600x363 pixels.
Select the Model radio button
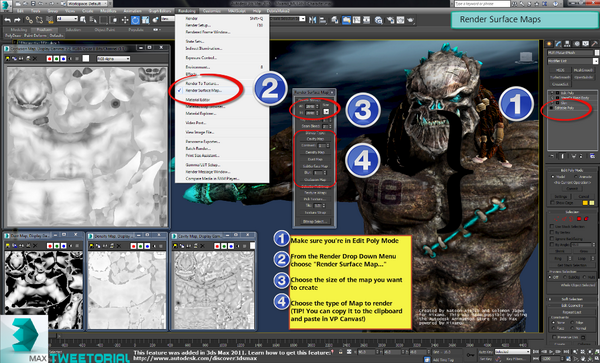(553, 177)
